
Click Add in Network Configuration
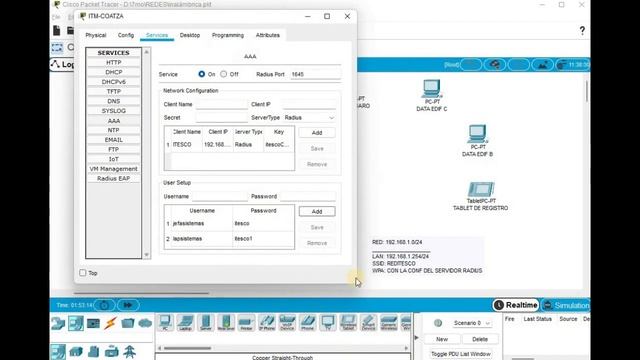[317, 133]
